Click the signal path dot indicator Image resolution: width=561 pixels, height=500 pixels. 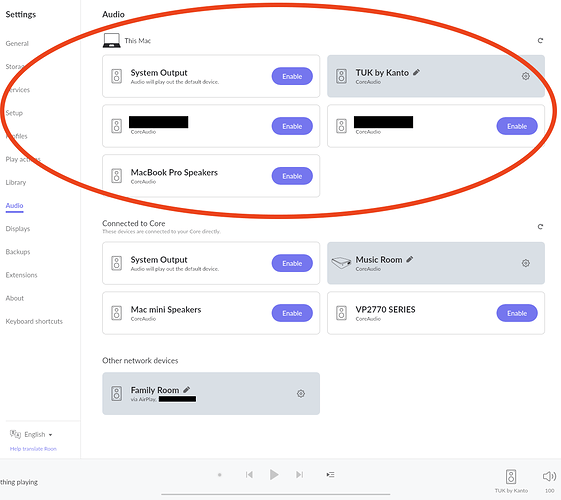click(x=220, y=475)
